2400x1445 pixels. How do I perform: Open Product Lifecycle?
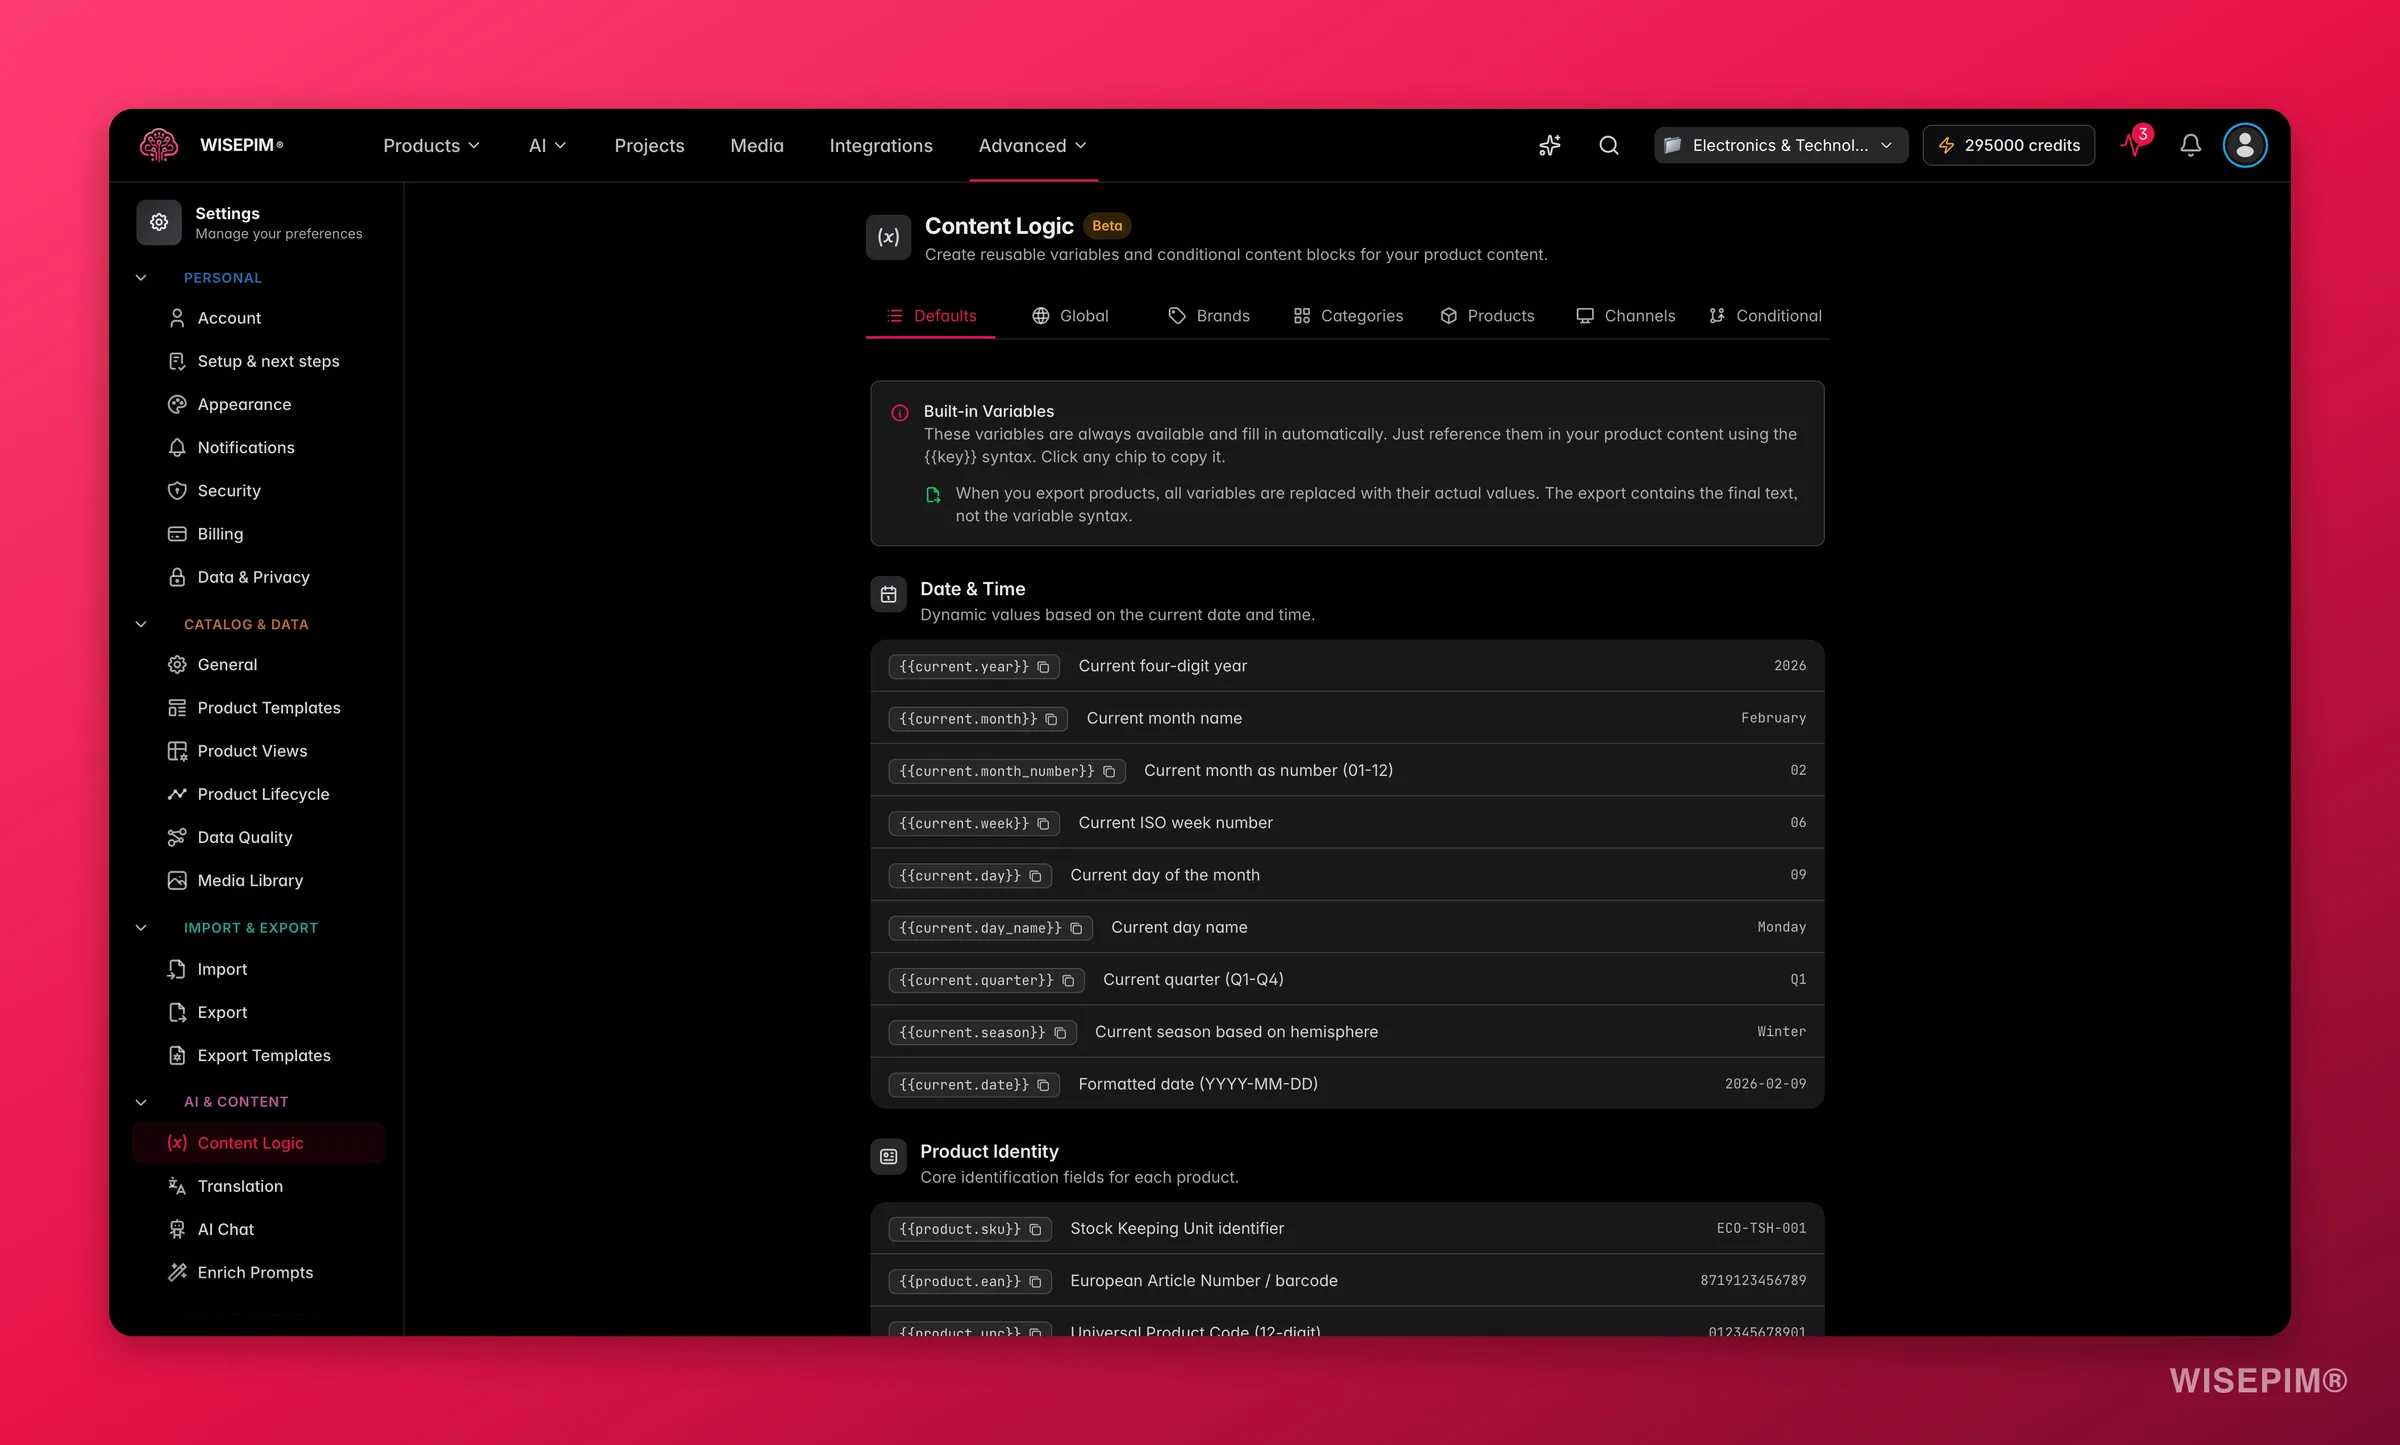coord(258,794)
